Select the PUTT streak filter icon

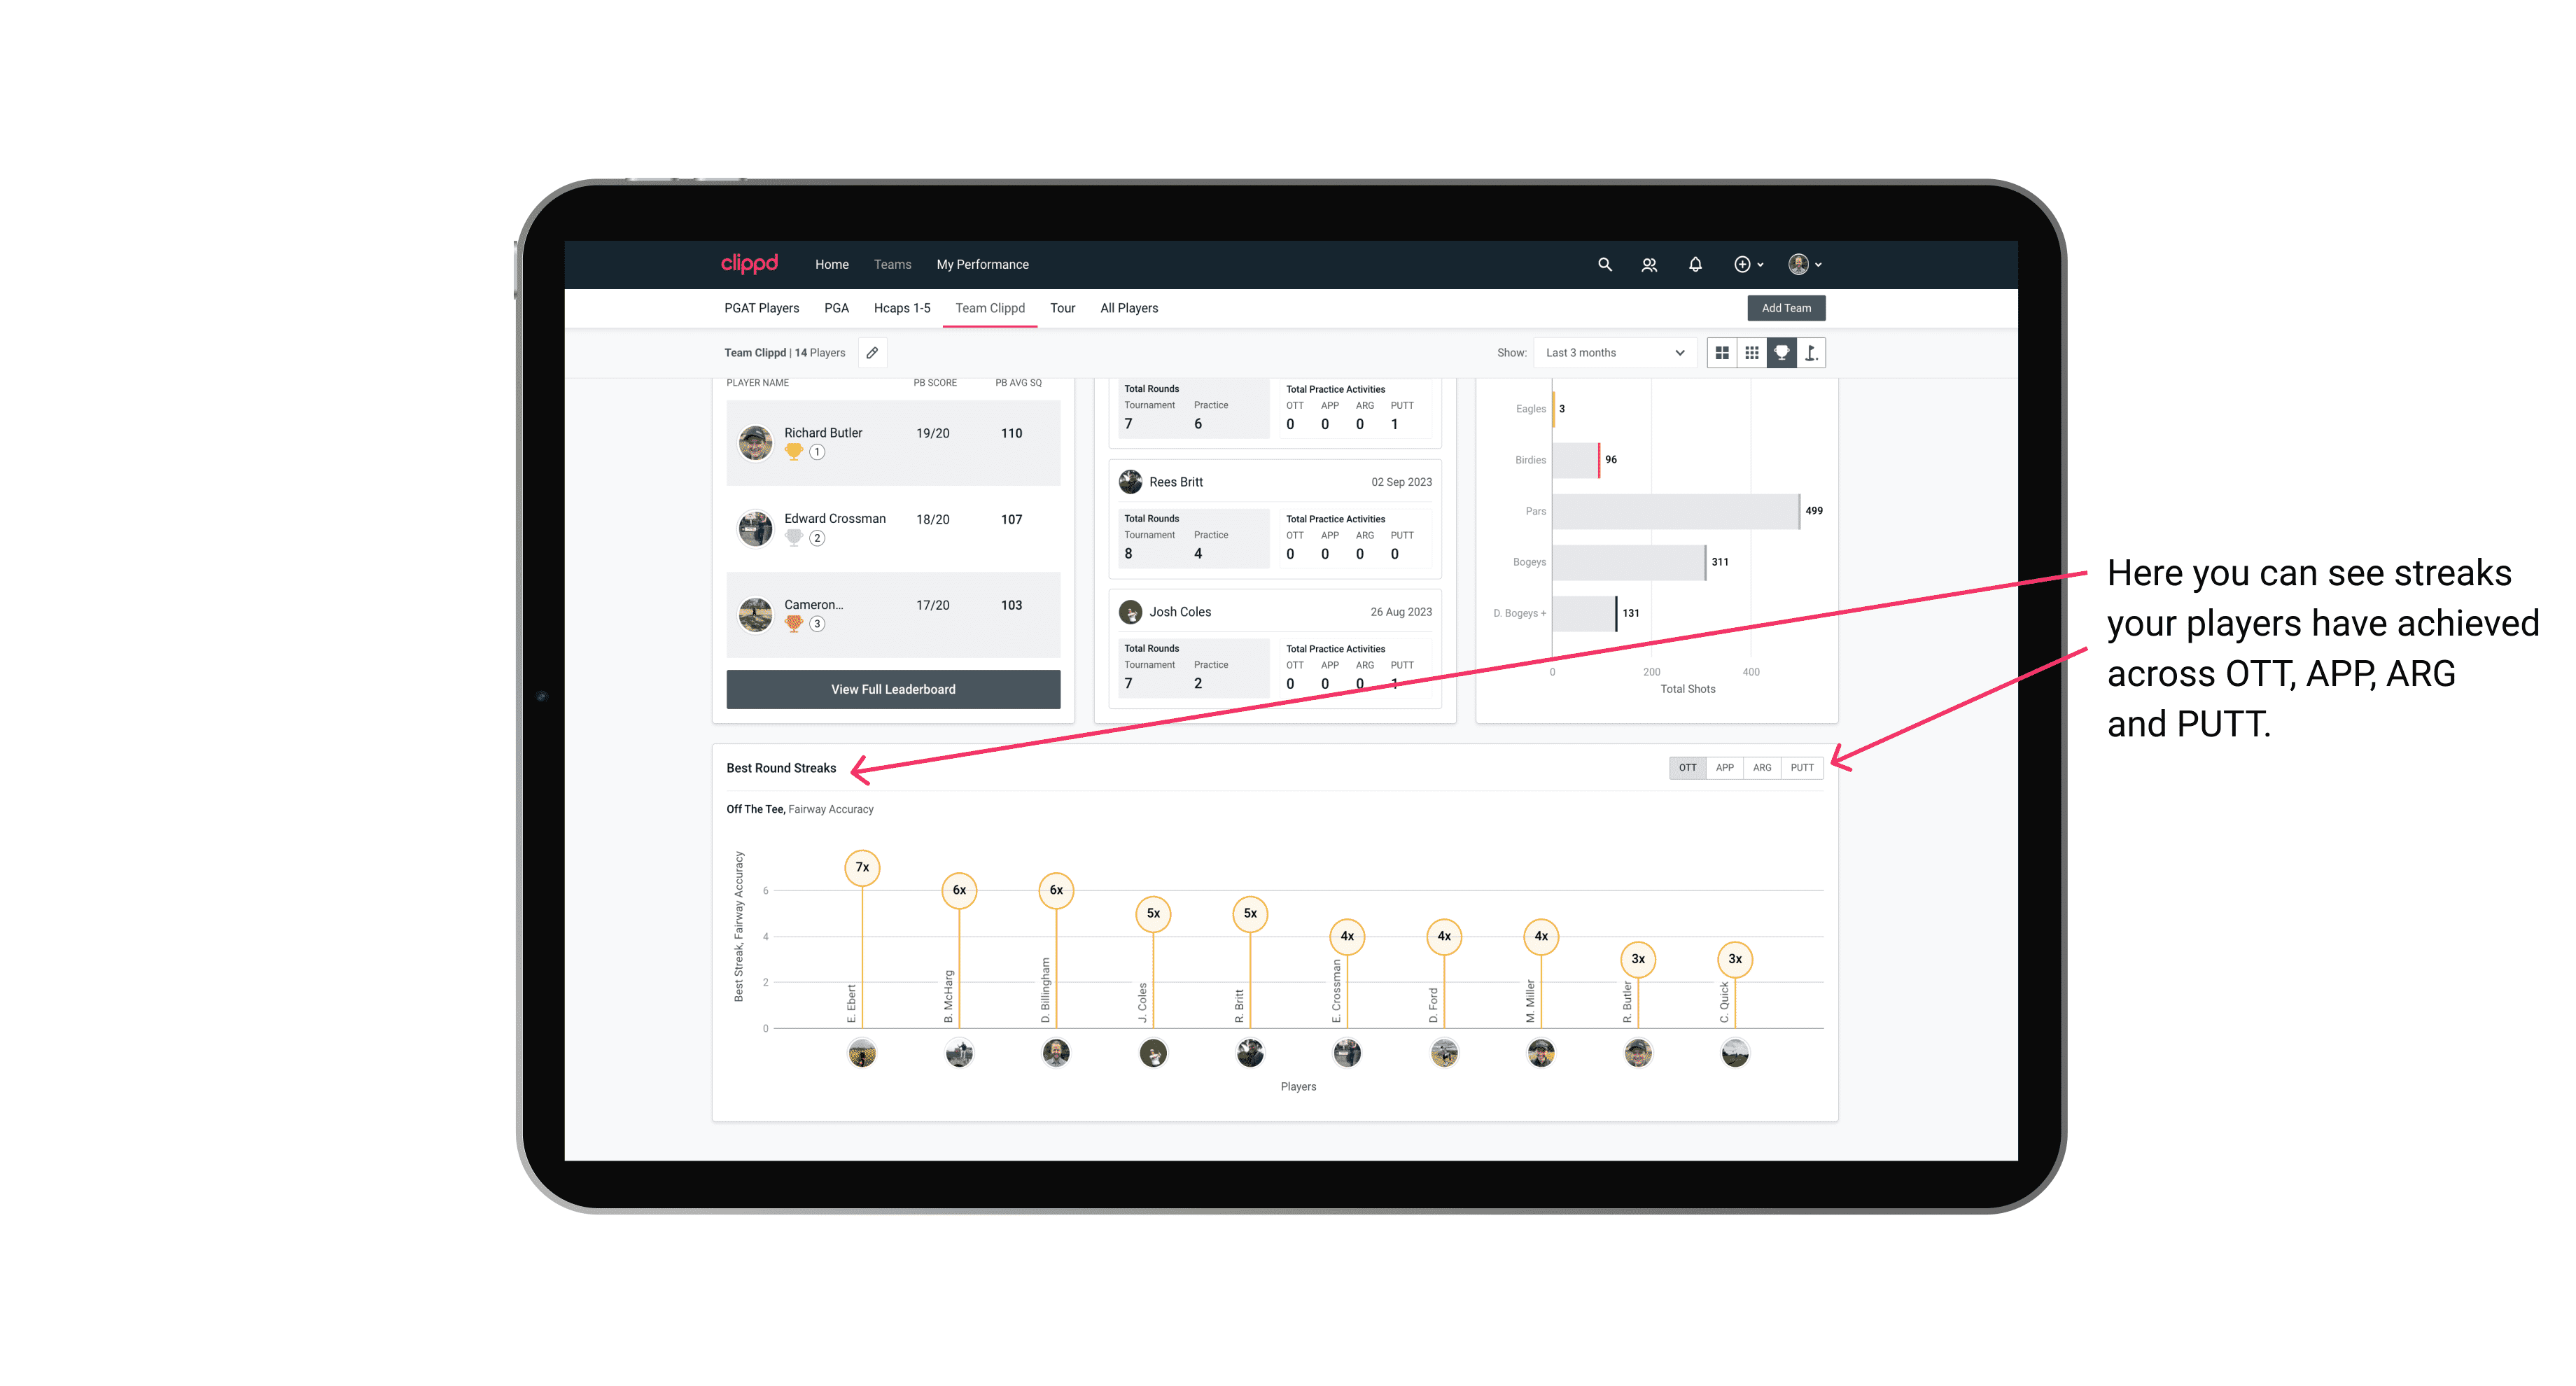[1802, 766]
